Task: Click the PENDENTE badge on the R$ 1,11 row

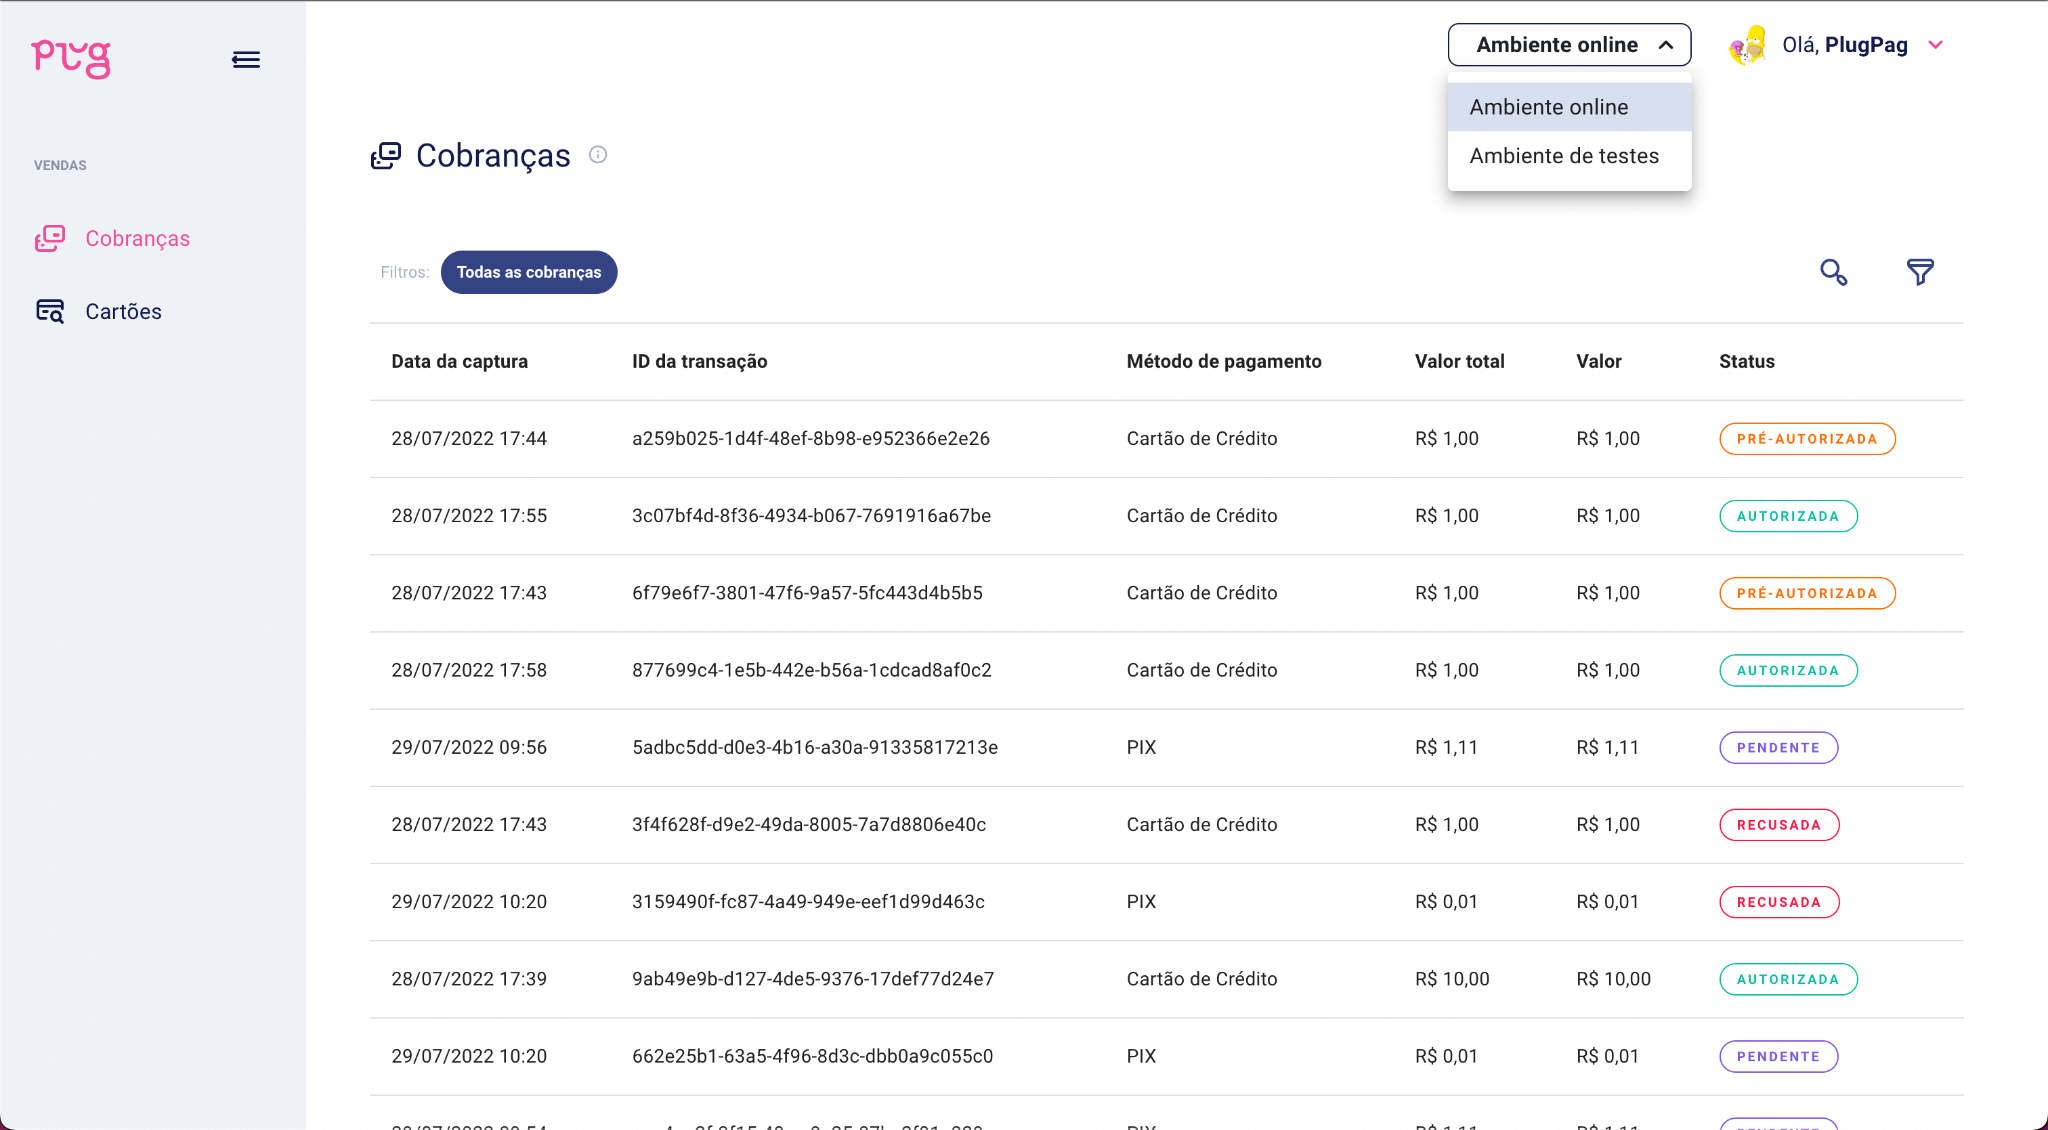Action: (1778, 747)
